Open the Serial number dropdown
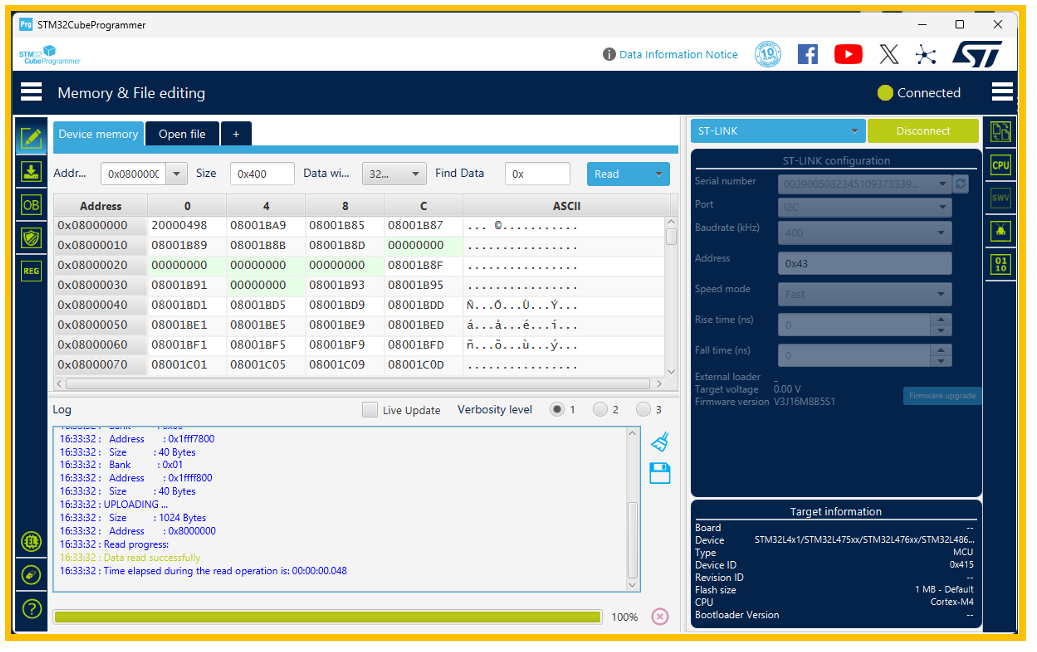1037x652 pixels. click(x=864, y=184)
